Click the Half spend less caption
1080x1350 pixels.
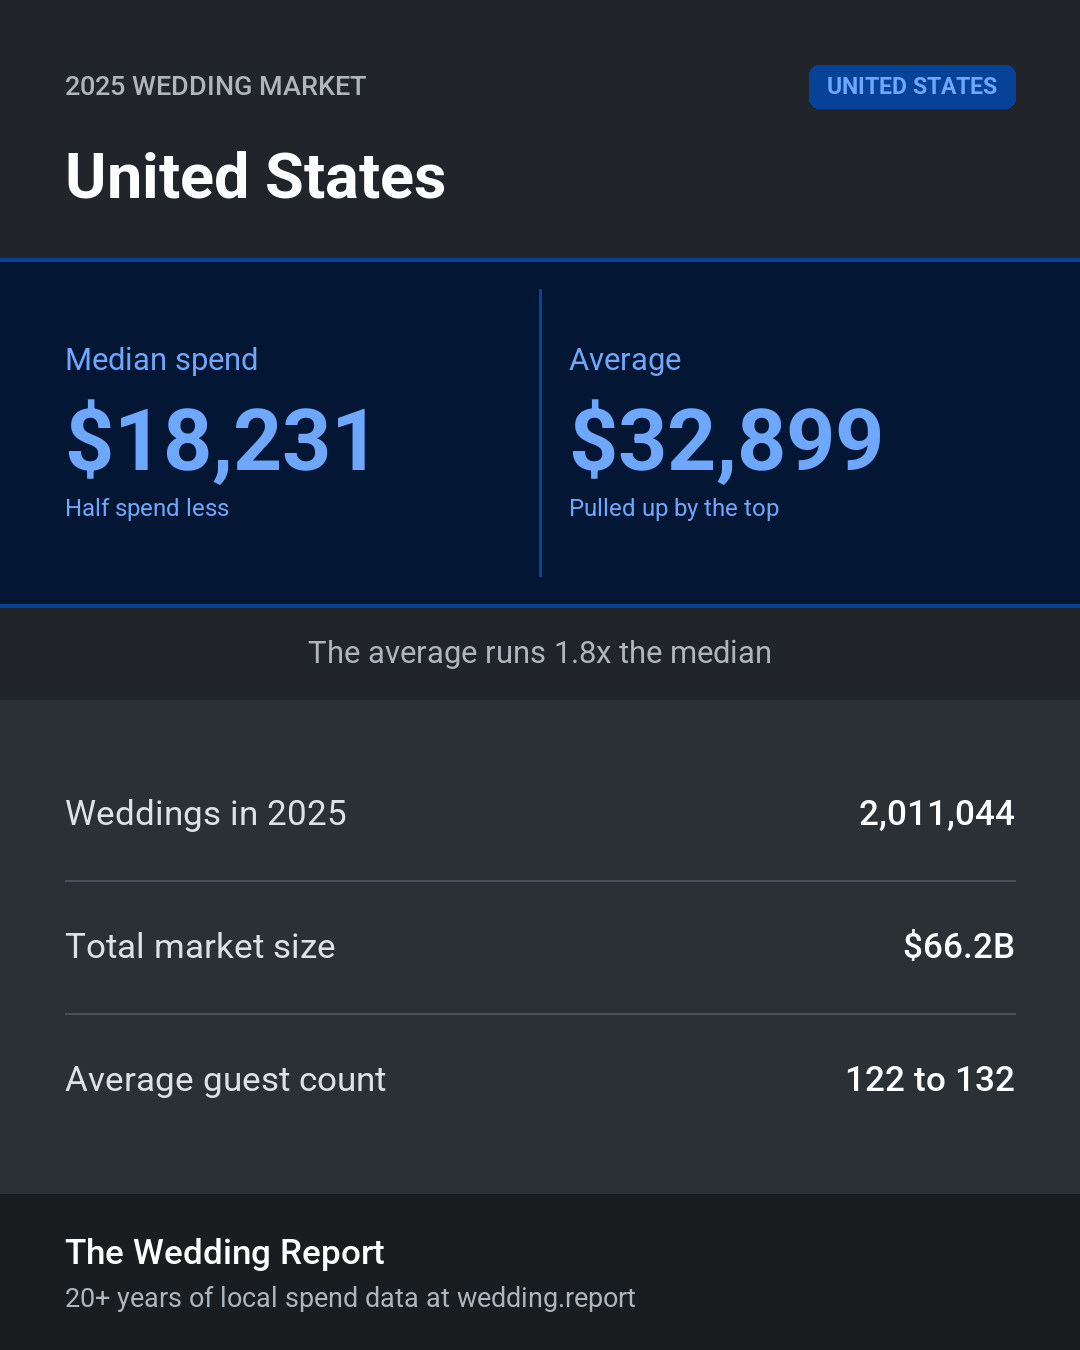(147, 508)
